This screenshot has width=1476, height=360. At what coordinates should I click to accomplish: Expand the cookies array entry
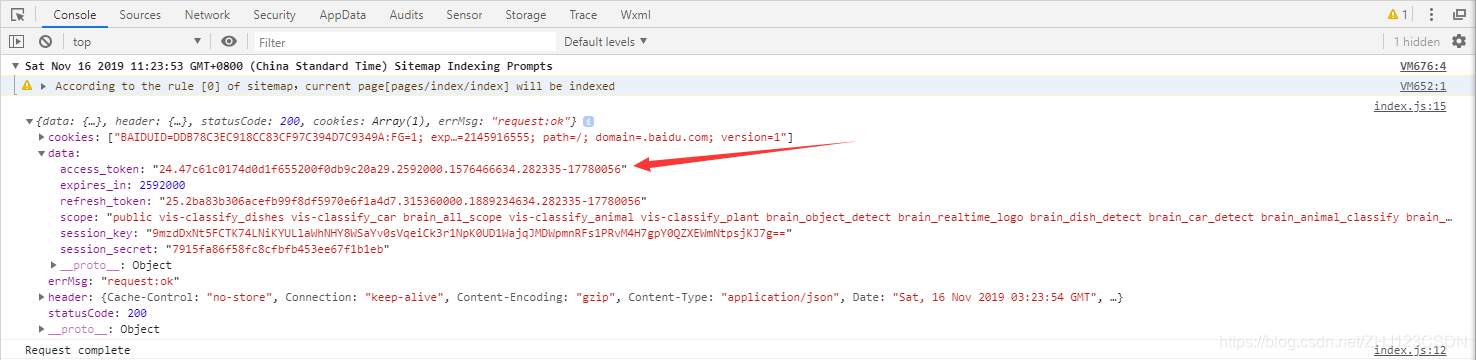(x=41, y=137)
